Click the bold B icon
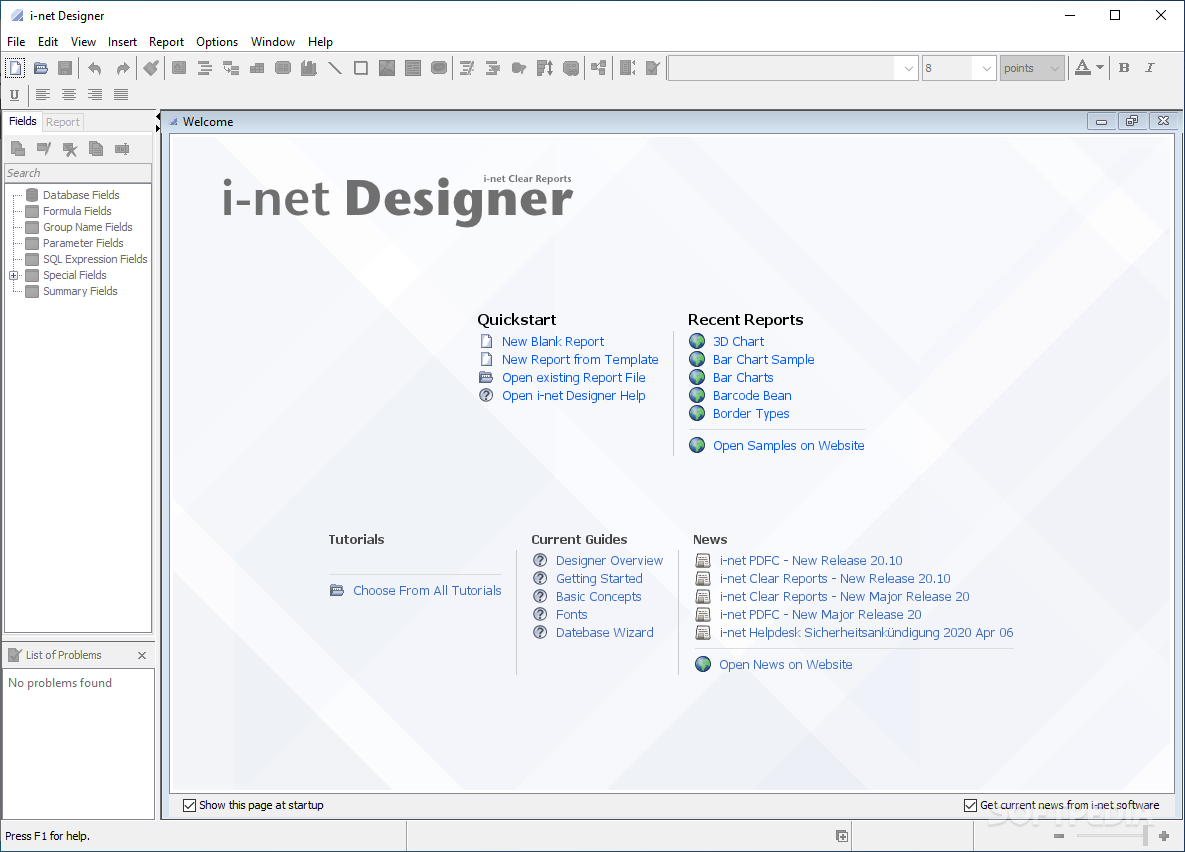The height and width of the screenshot is (852, 1185). click(1124, 68)
